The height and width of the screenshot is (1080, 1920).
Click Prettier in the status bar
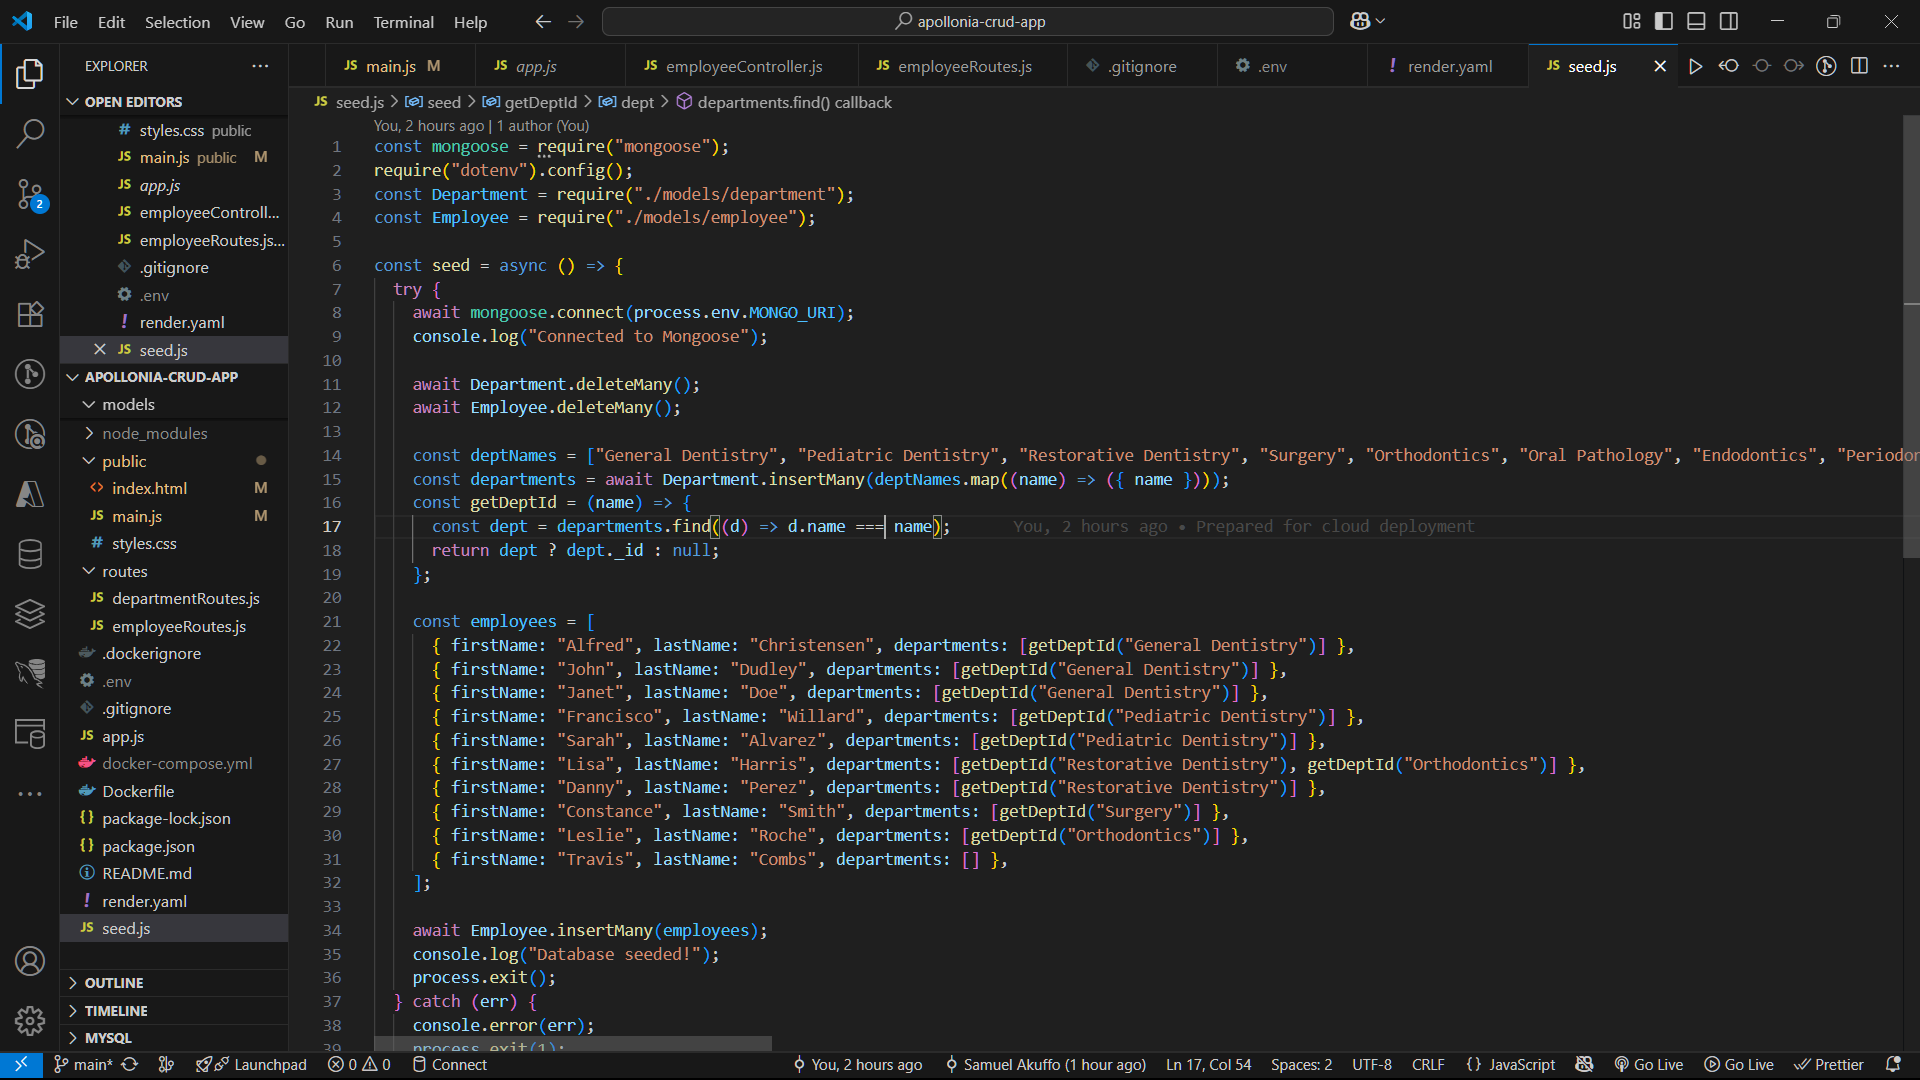click(x=1829, y=1065)
